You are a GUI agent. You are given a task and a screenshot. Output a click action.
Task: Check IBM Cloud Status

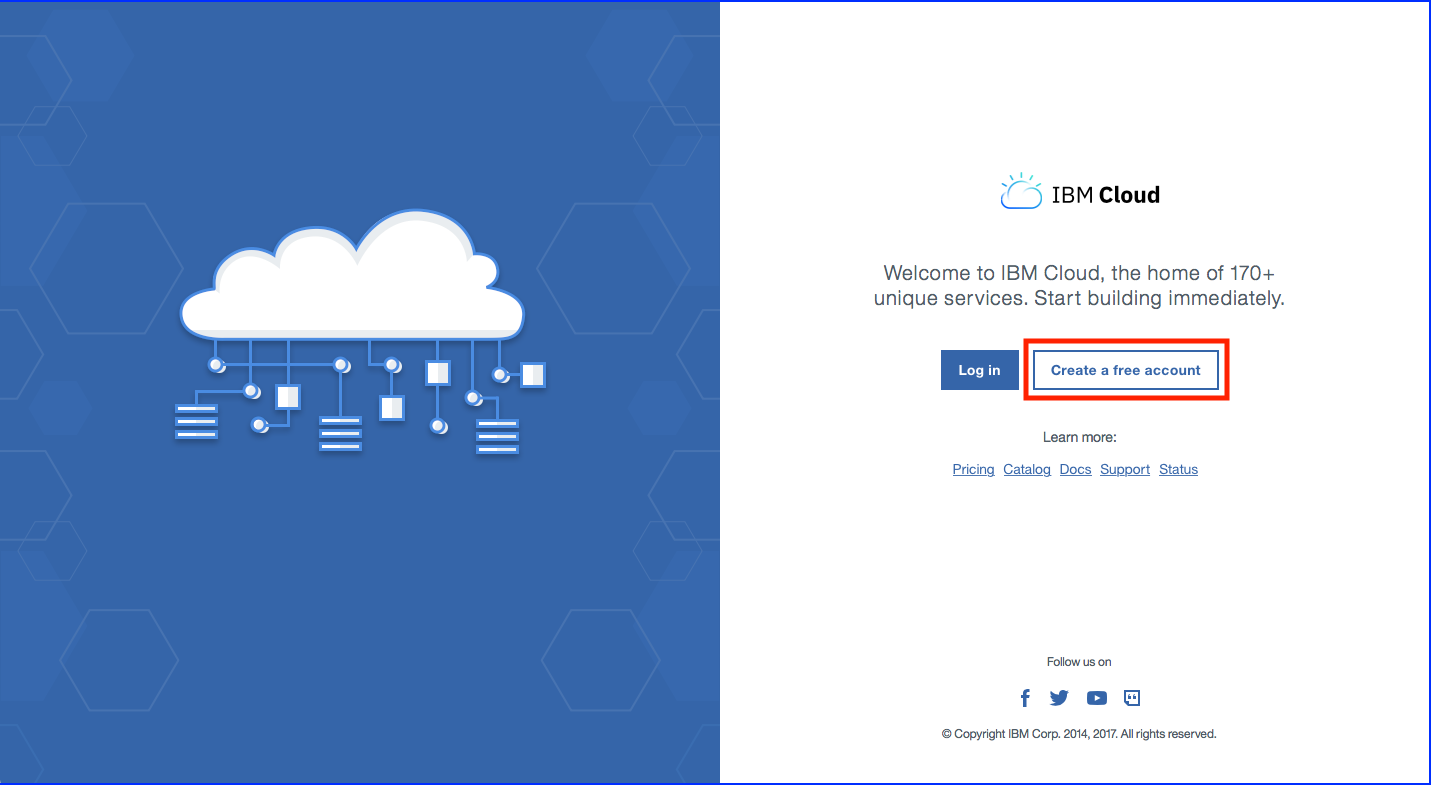click(1177, 469)
